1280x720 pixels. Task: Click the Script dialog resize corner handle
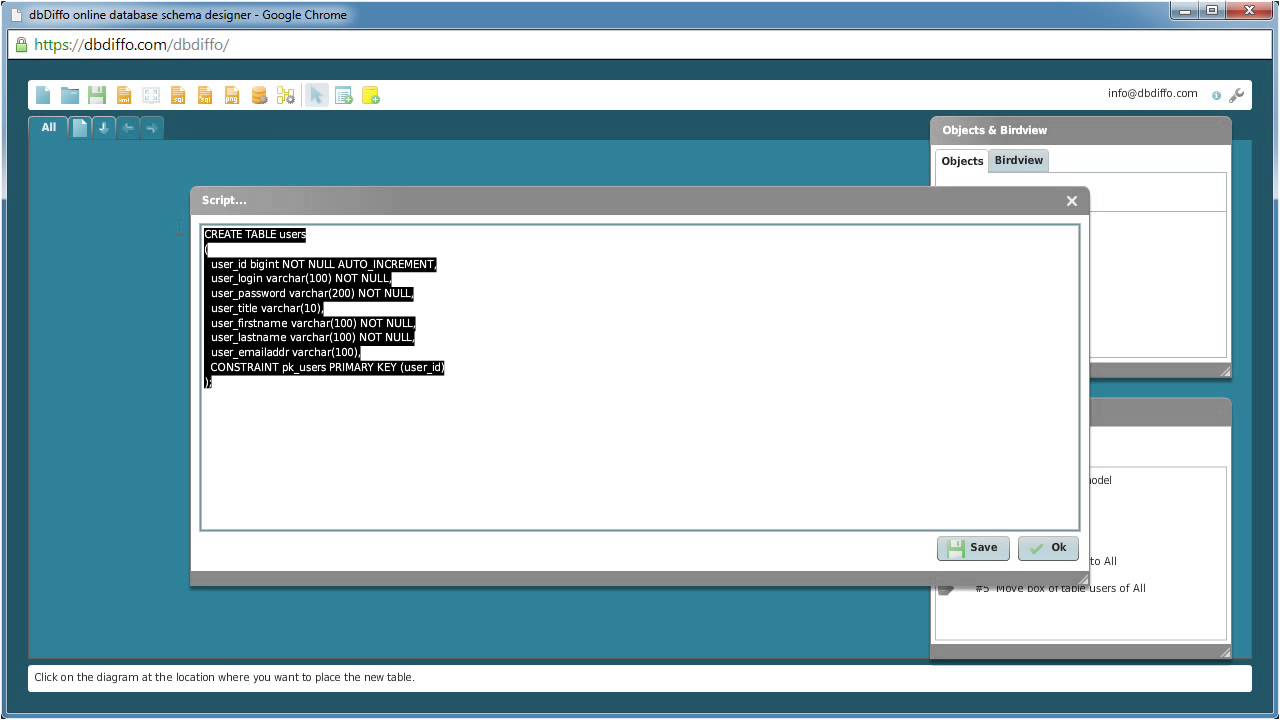tap(1083, 579)
